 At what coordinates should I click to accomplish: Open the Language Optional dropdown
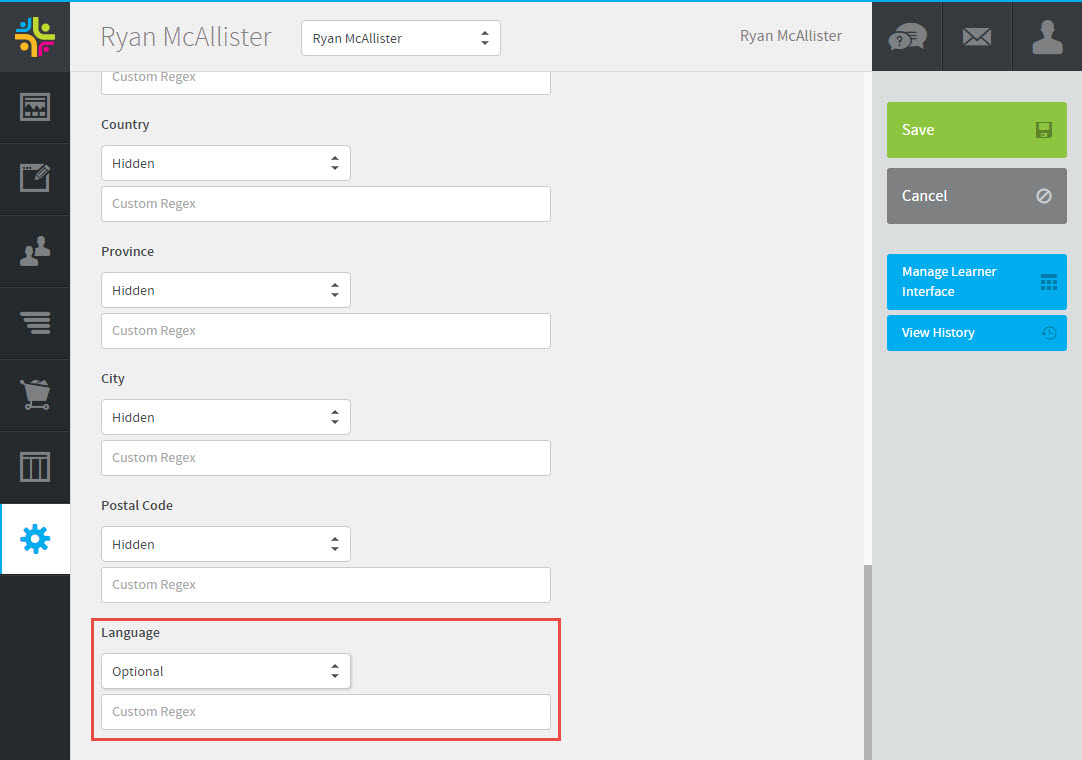pyautogui.click(x=226, y=671)
